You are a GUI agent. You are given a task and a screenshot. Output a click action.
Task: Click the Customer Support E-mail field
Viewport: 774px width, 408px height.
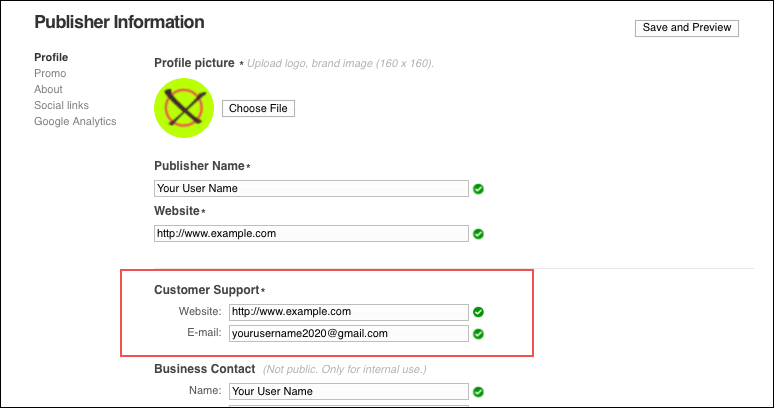click(x=348, y=333)
